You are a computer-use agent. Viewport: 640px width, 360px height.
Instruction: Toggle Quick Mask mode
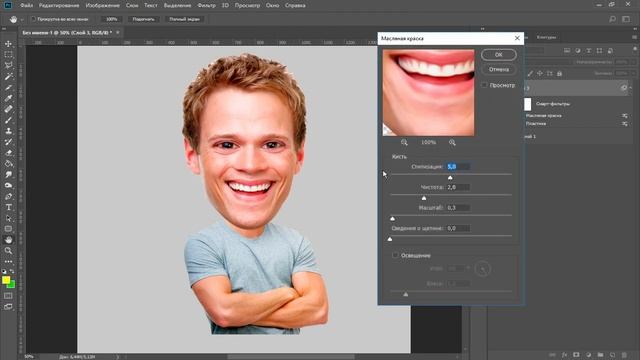[x=8, y=296]
